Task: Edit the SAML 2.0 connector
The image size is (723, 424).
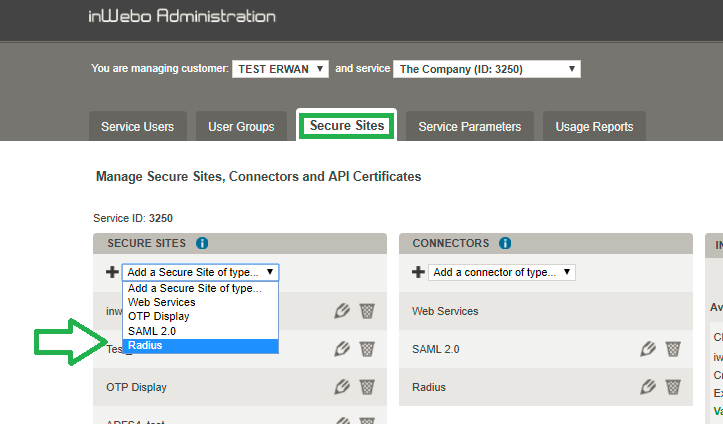Action: click(x=648, y=349)
